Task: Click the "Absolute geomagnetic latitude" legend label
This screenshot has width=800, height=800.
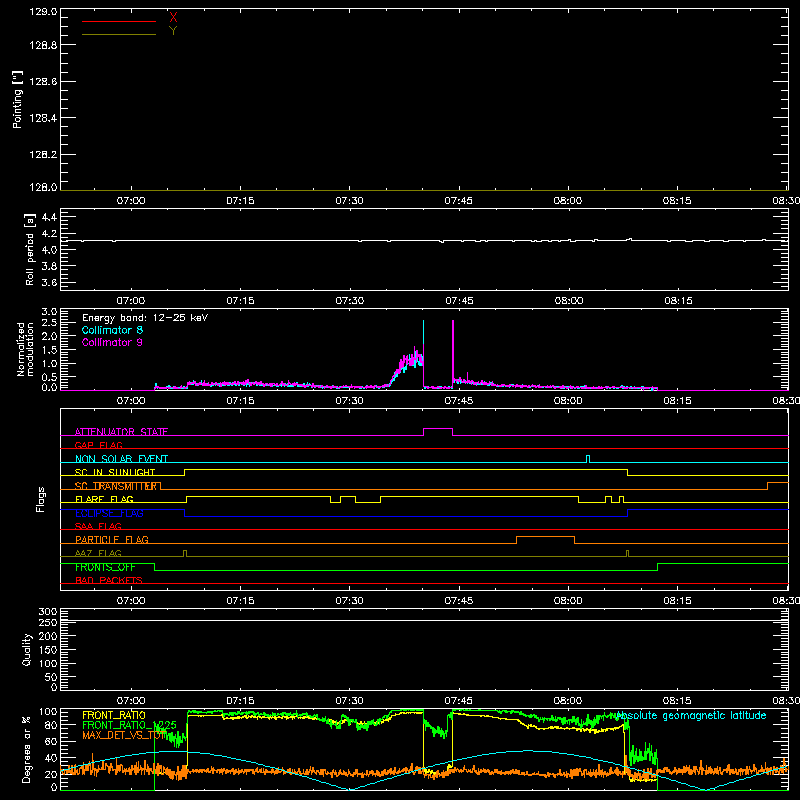Action: (691, 716)
